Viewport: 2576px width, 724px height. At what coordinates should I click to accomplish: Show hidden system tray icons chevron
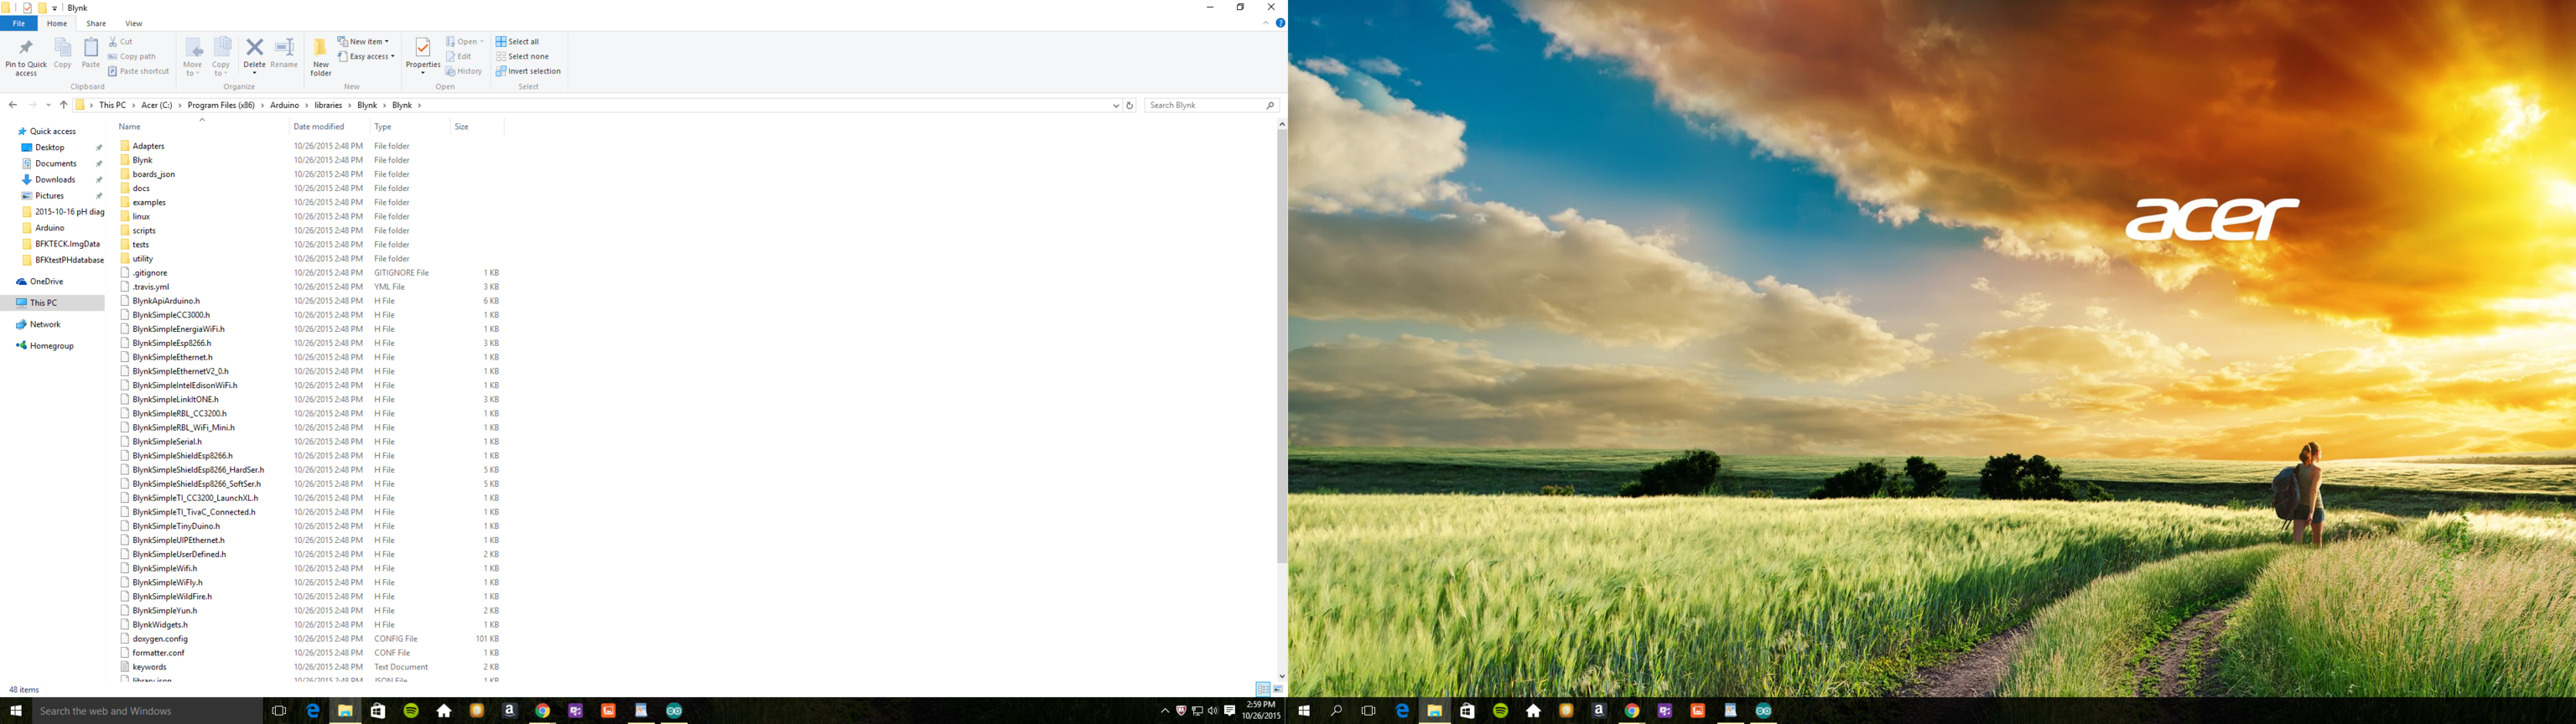1164,711
